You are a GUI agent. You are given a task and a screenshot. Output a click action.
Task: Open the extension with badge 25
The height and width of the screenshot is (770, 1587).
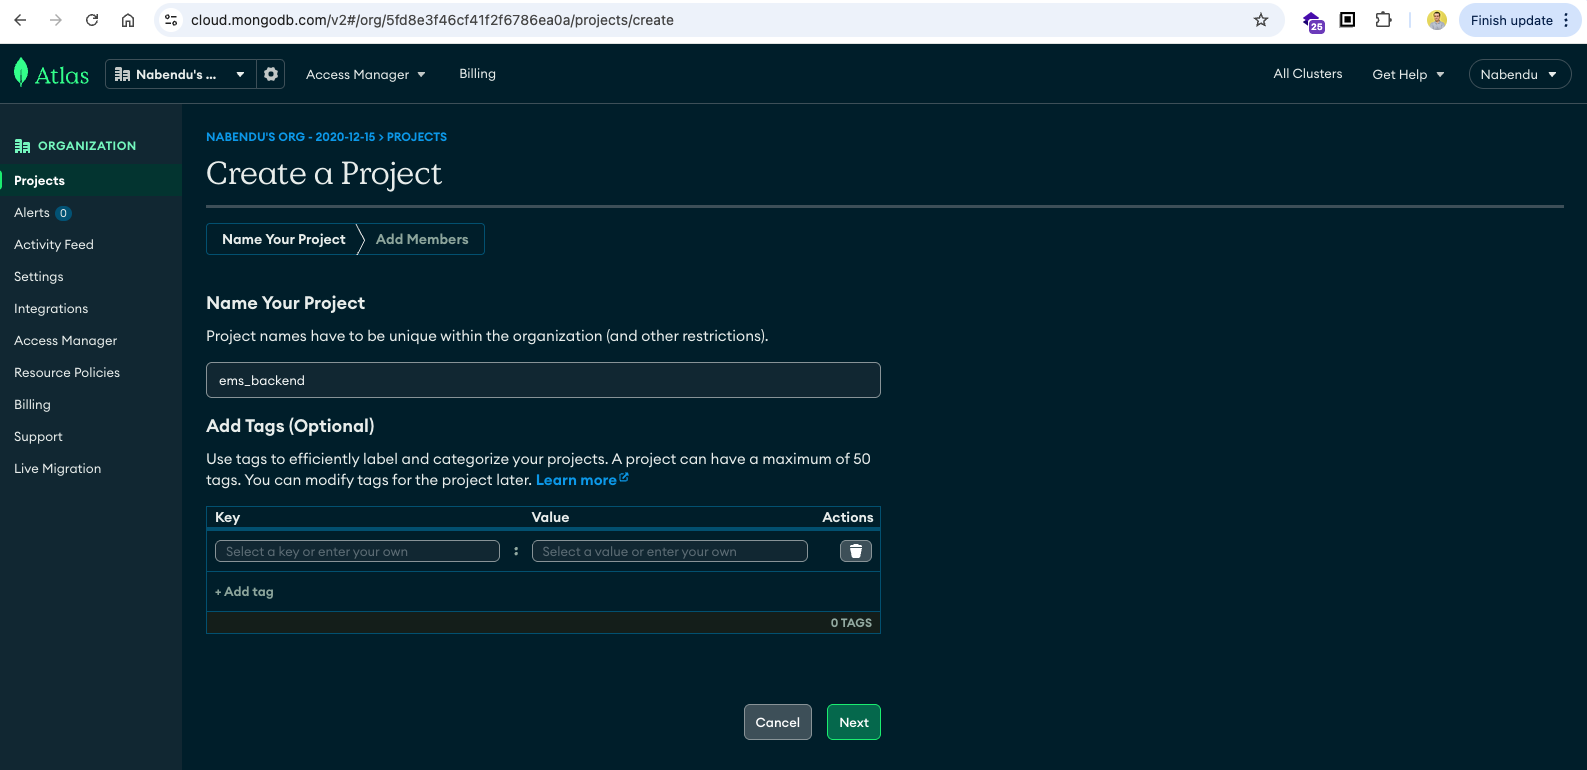coord(1313,21)
